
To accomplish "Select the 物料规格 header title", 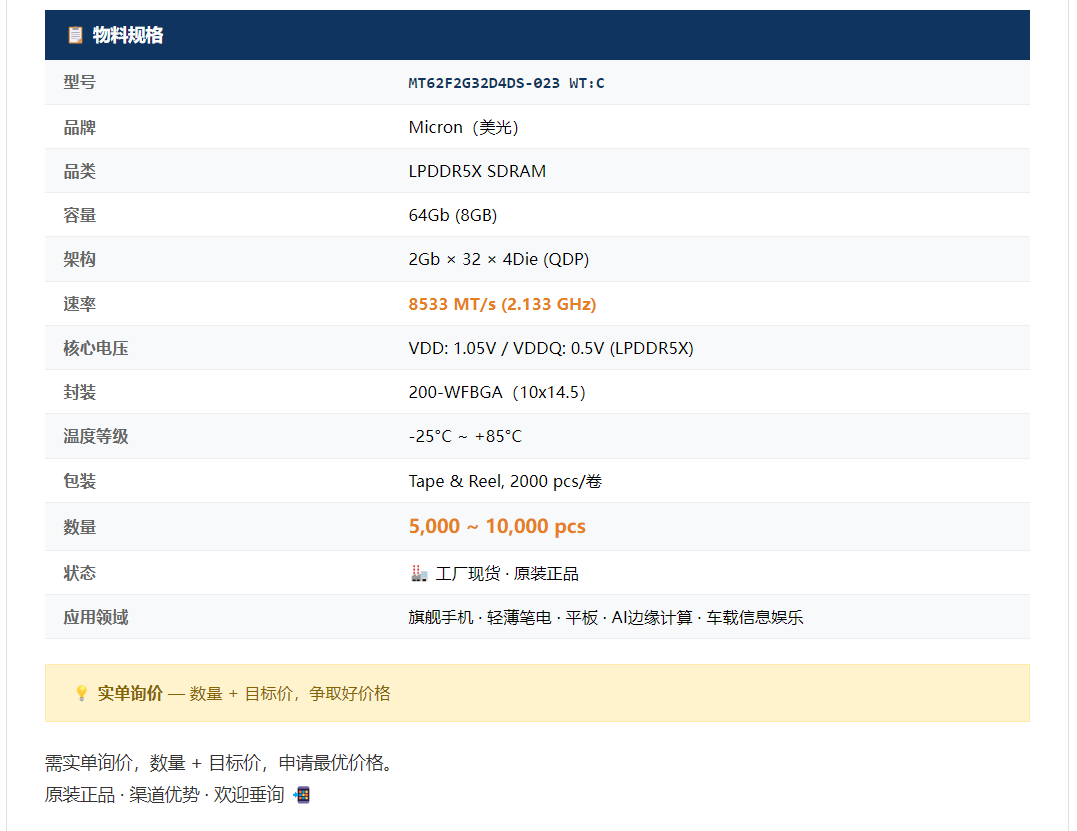I will (x=128, y=35).
